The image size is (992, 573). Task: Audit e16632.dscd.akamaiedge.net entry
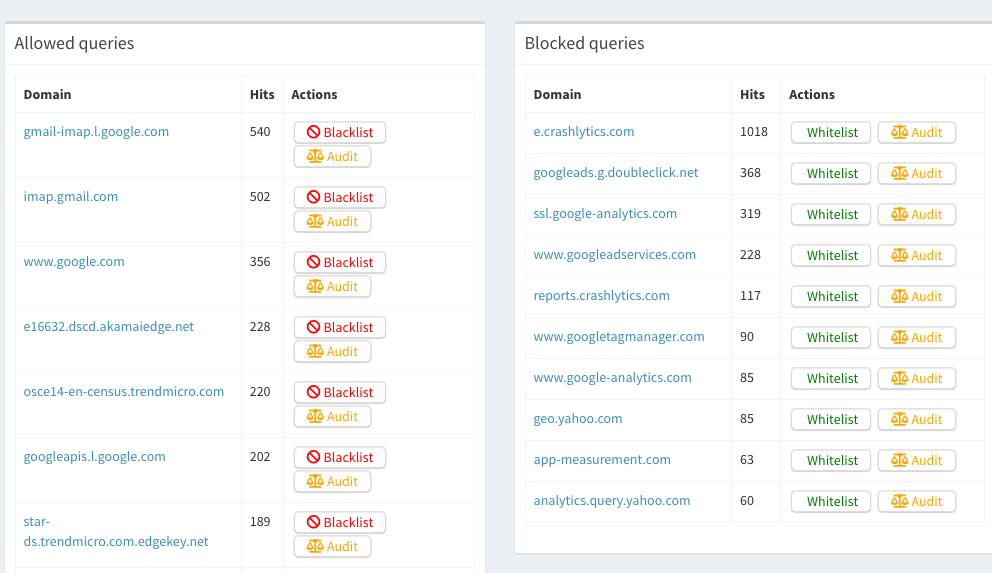click(332, 352)
